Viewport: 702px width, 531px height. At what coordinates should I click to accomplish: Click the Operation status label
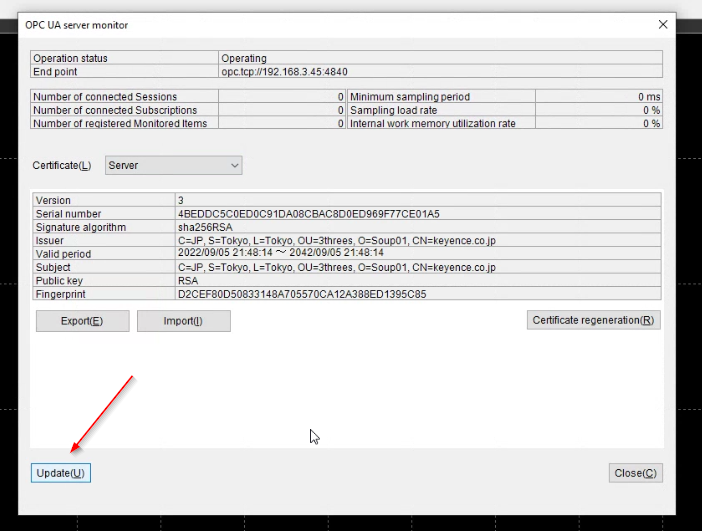[x=70, y=58]
